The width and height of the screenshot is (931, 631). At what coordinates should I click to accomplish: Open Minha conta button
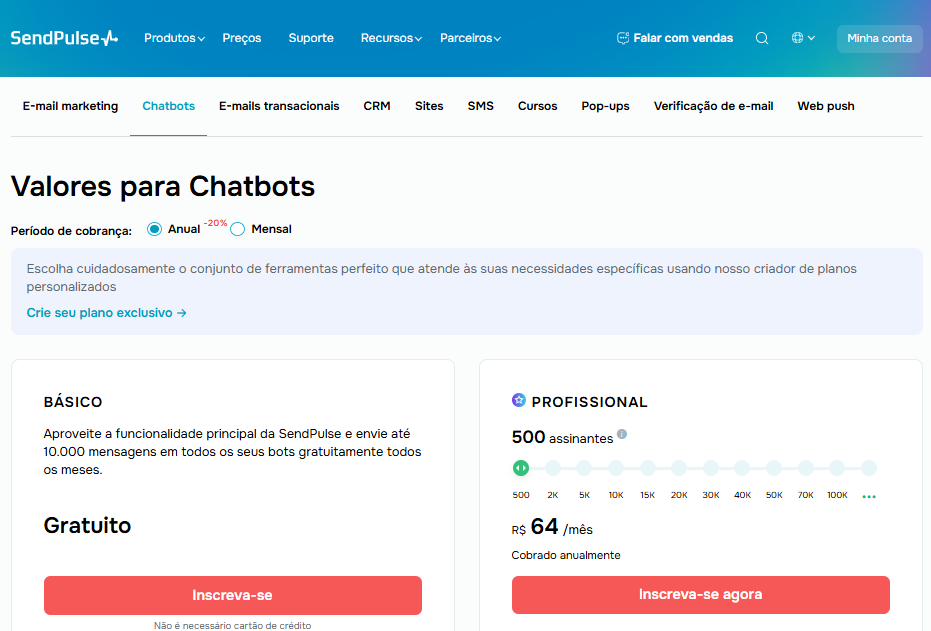(x=879, y=39)
